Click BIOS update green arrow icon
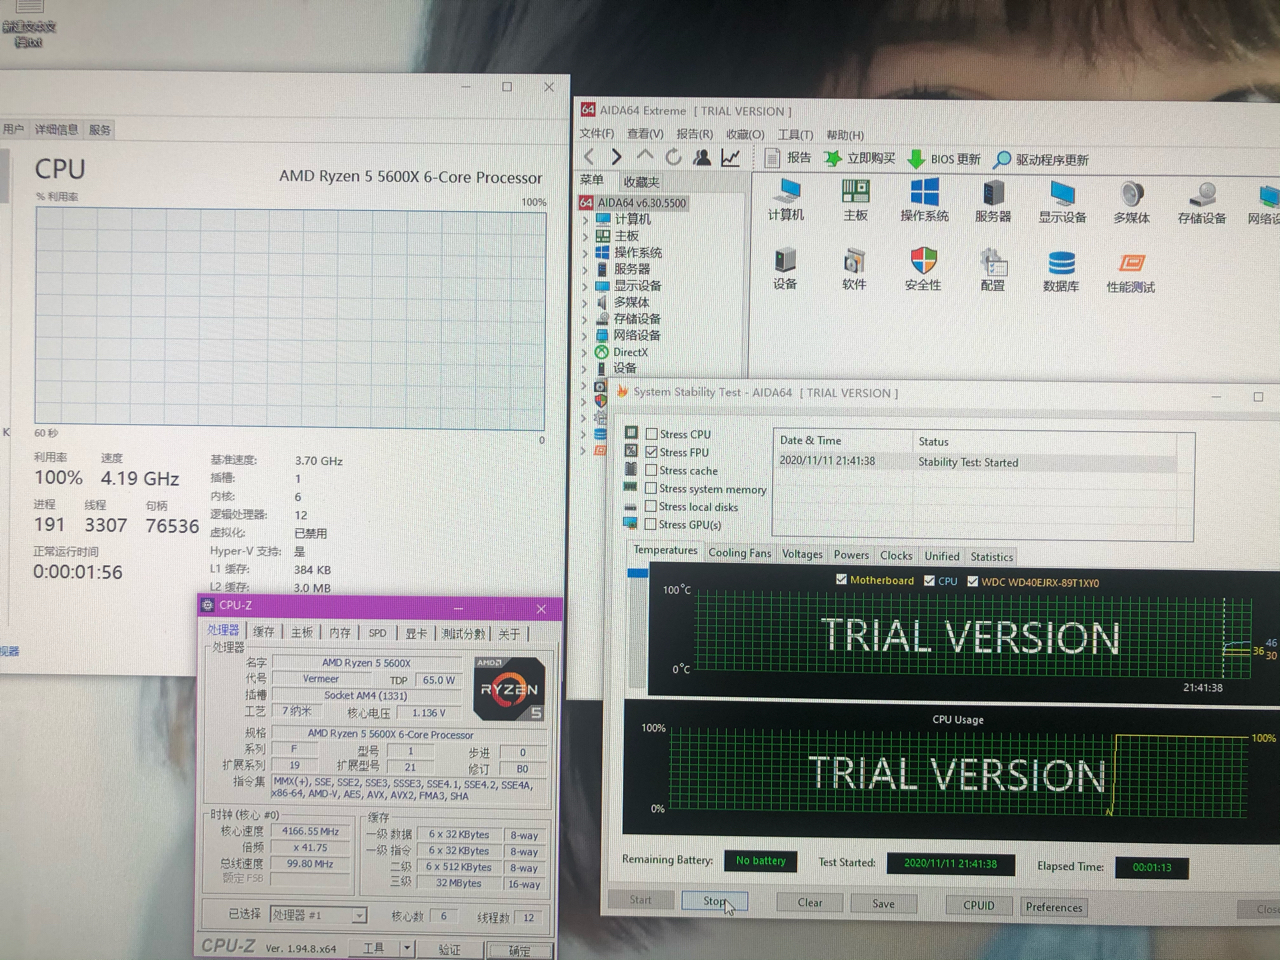Viewport: 1280px width, 960px height. [916, 159]
